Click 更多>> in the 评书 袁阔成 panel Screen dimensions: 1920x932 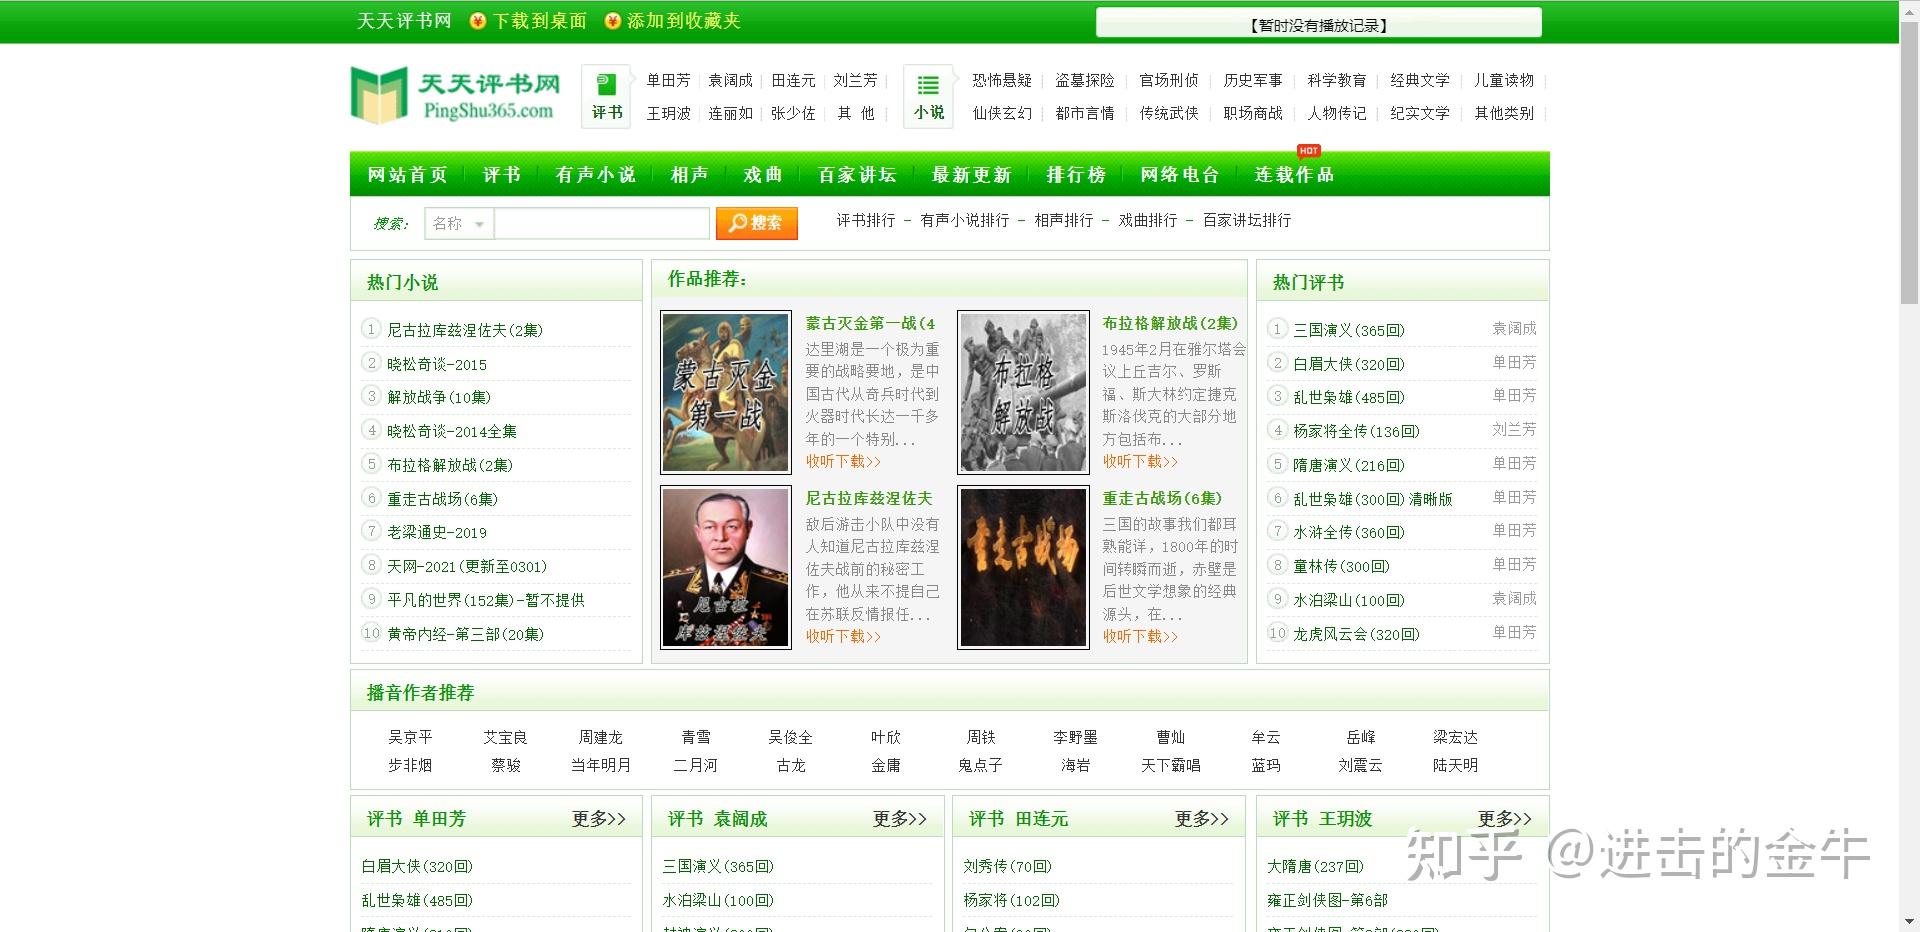point(900,819)
